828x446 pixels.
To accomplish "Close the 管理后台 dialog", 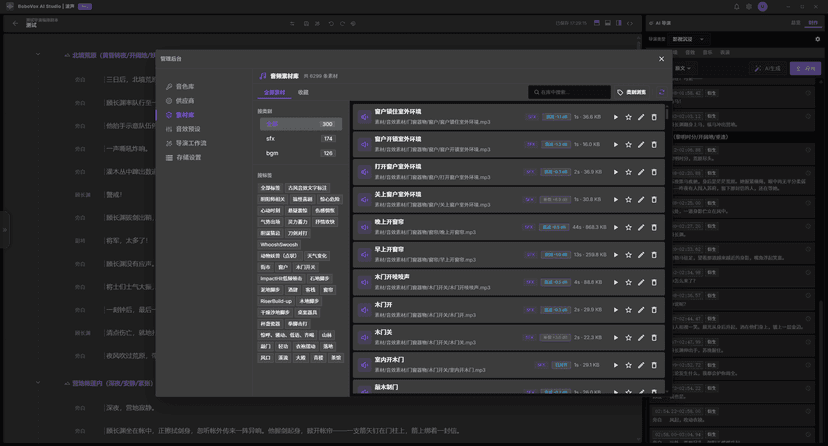I will 661,59.
